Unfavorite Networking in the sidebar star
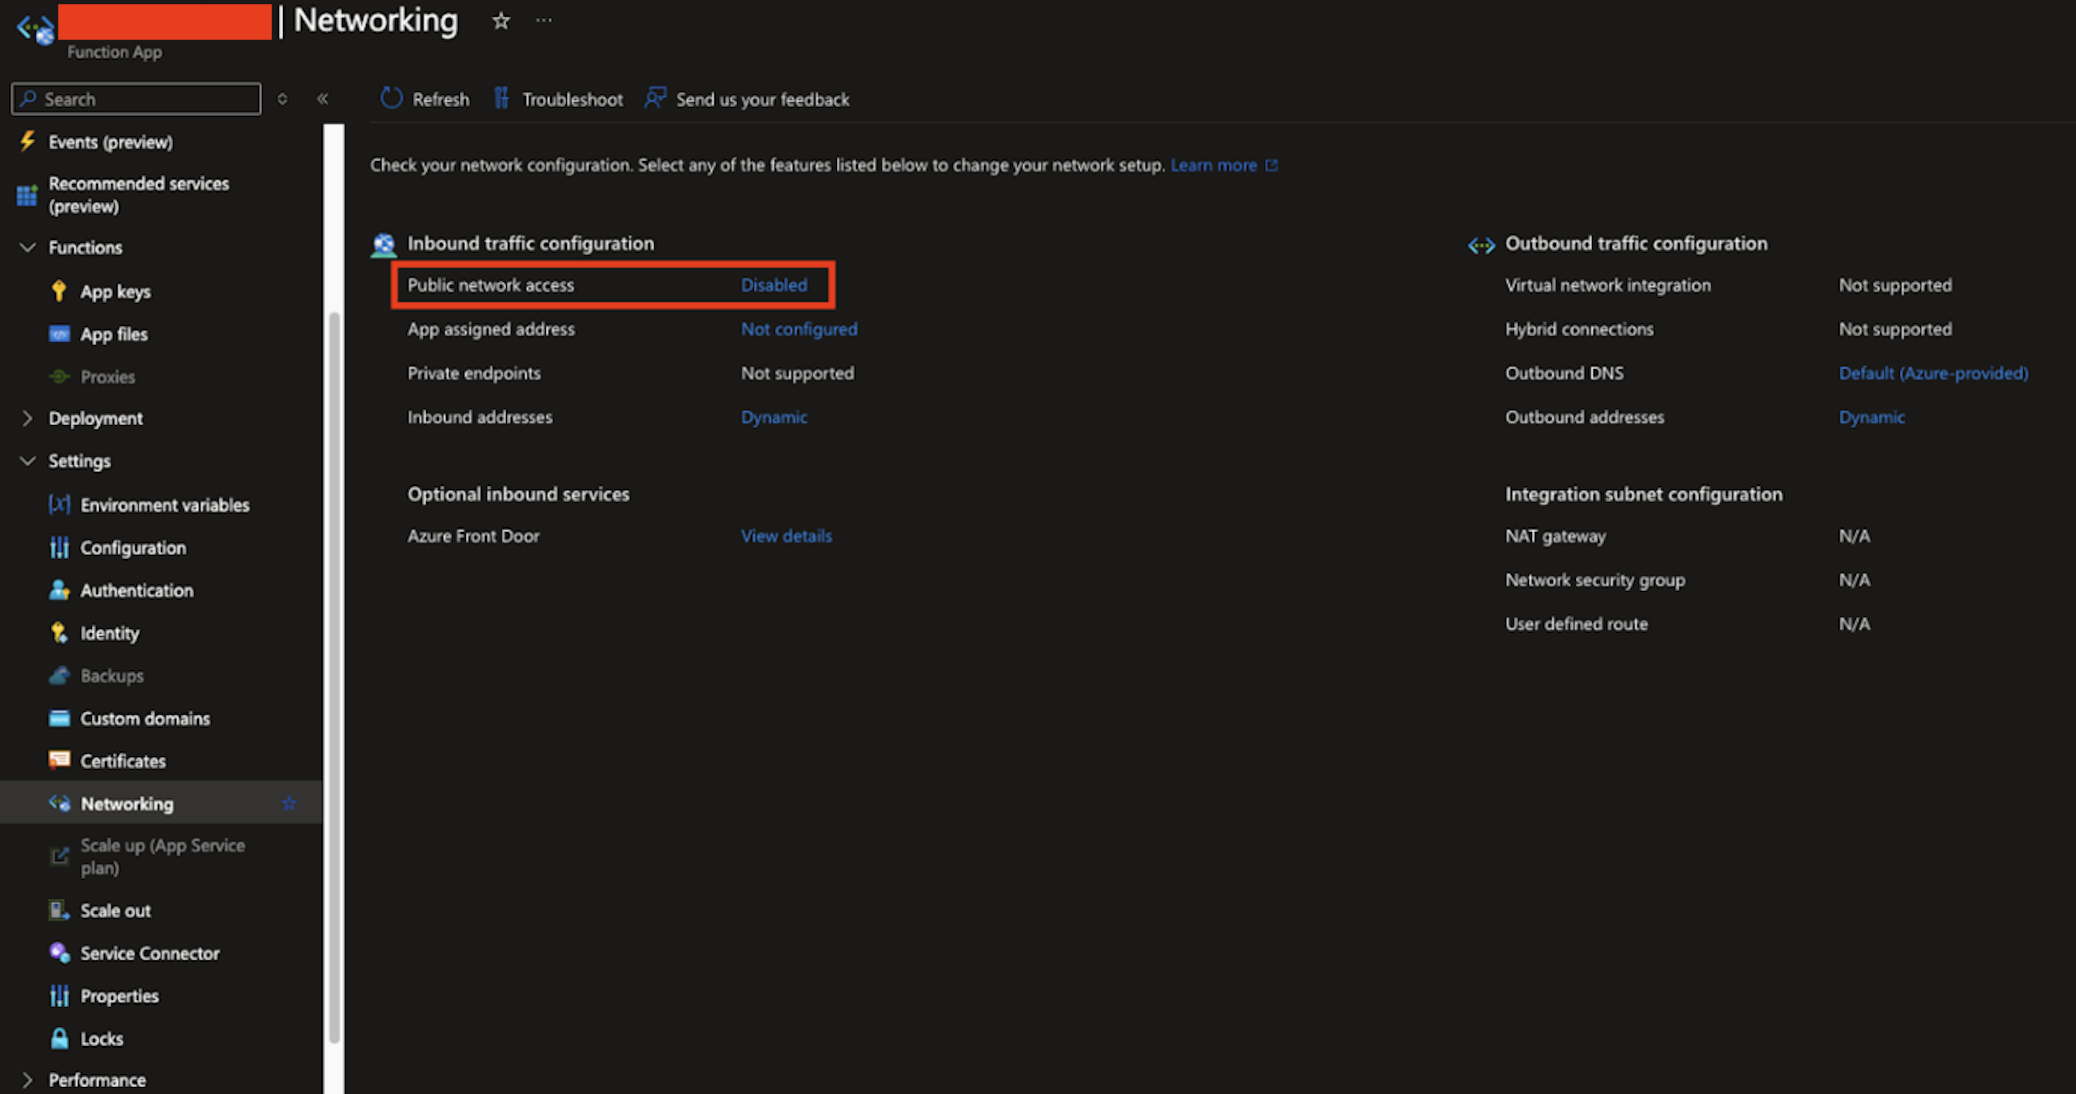The width and height of the screenshot is (2076, 1094). point(289,802)
